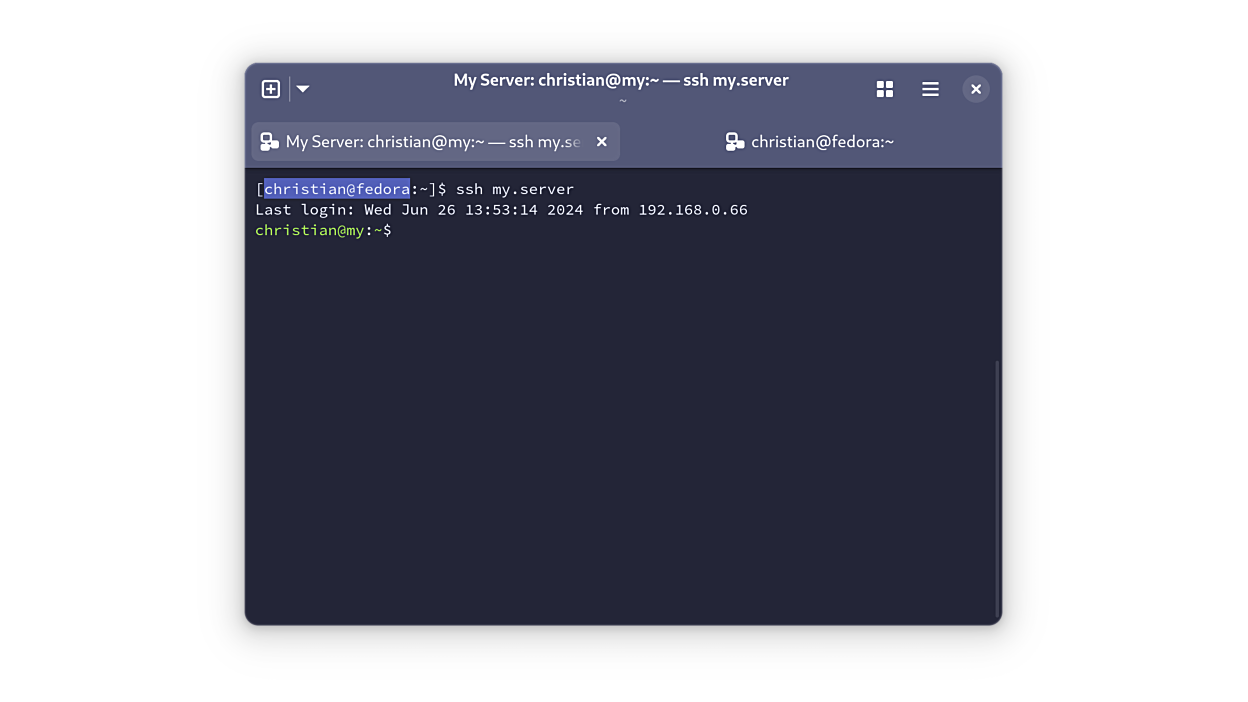Screen dimensions: 1248x702
Task: Click the IP address 192.168.0.66
Action: pyautogui.click(x=693, y=210)
